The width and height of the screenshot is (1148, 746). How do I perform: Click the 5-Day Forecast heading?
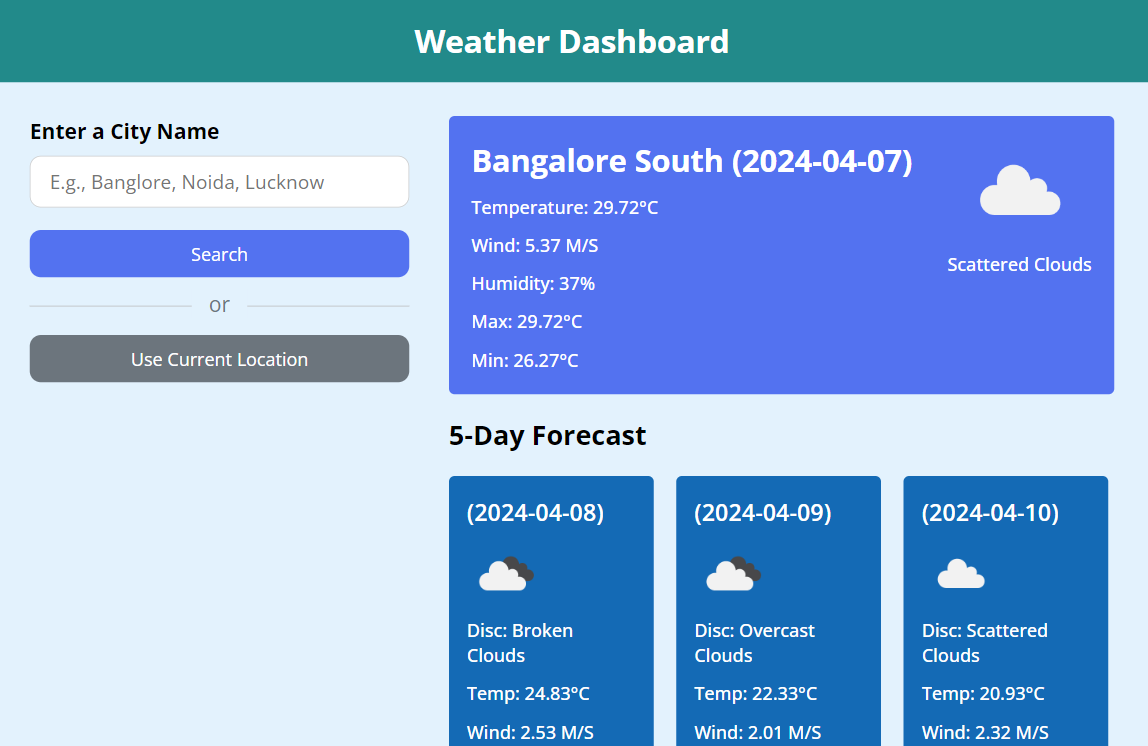(x=547, y=436)
